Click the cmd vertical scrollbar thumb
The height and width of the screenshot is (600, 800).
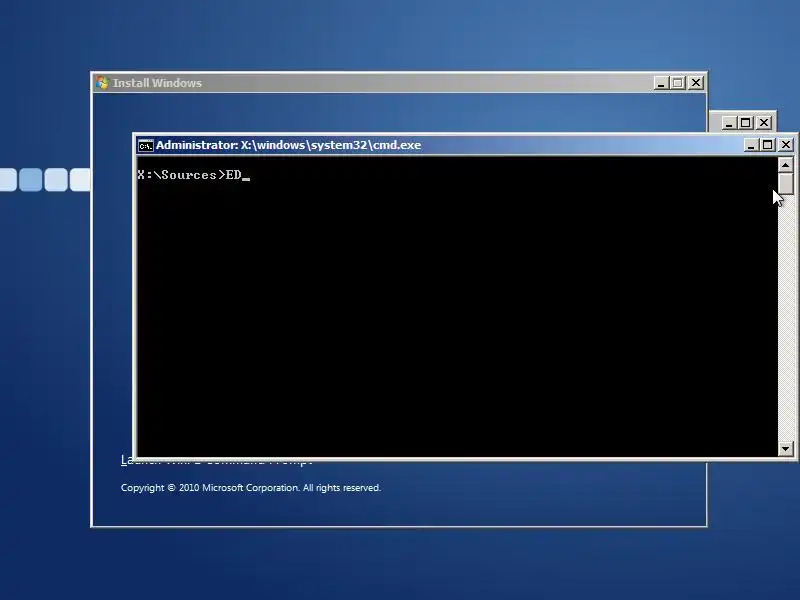click(x=785, y=184)
